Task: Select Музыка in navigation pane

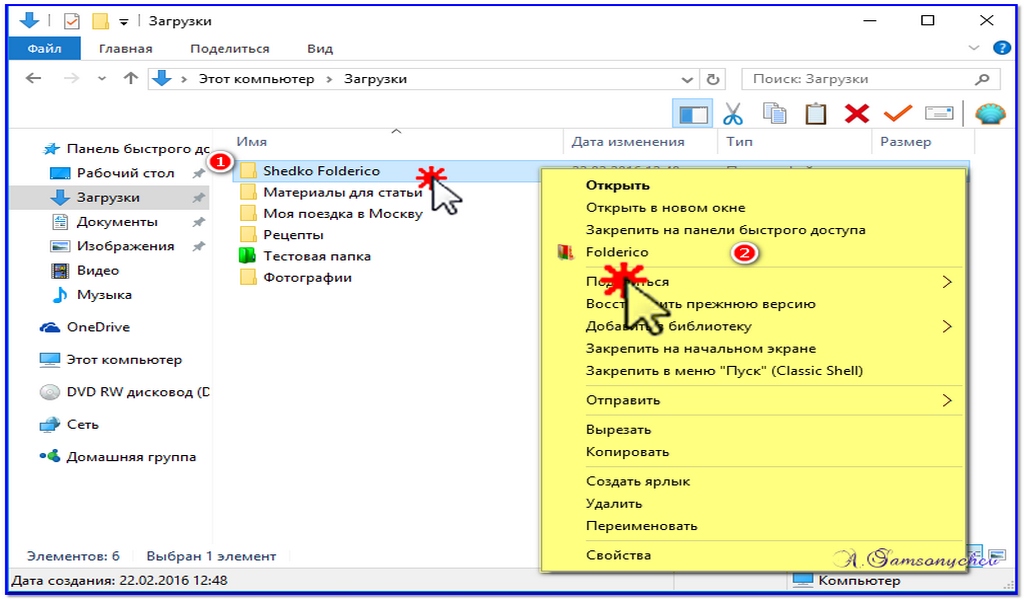Action: click(x=91, y=294)
